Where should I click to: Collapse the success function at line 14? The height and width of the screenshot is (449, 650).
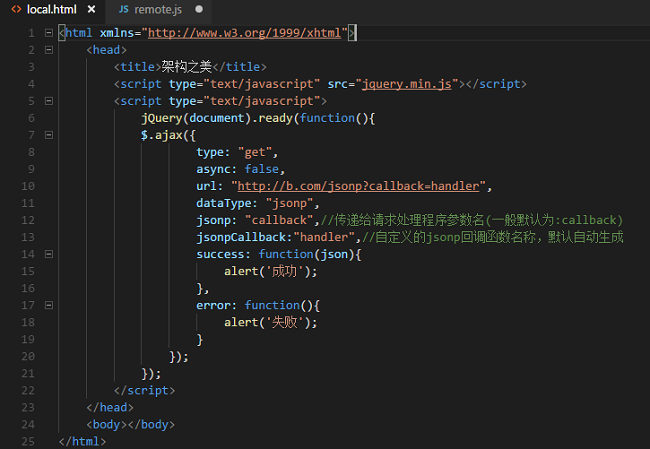click(x=49, y=254)
